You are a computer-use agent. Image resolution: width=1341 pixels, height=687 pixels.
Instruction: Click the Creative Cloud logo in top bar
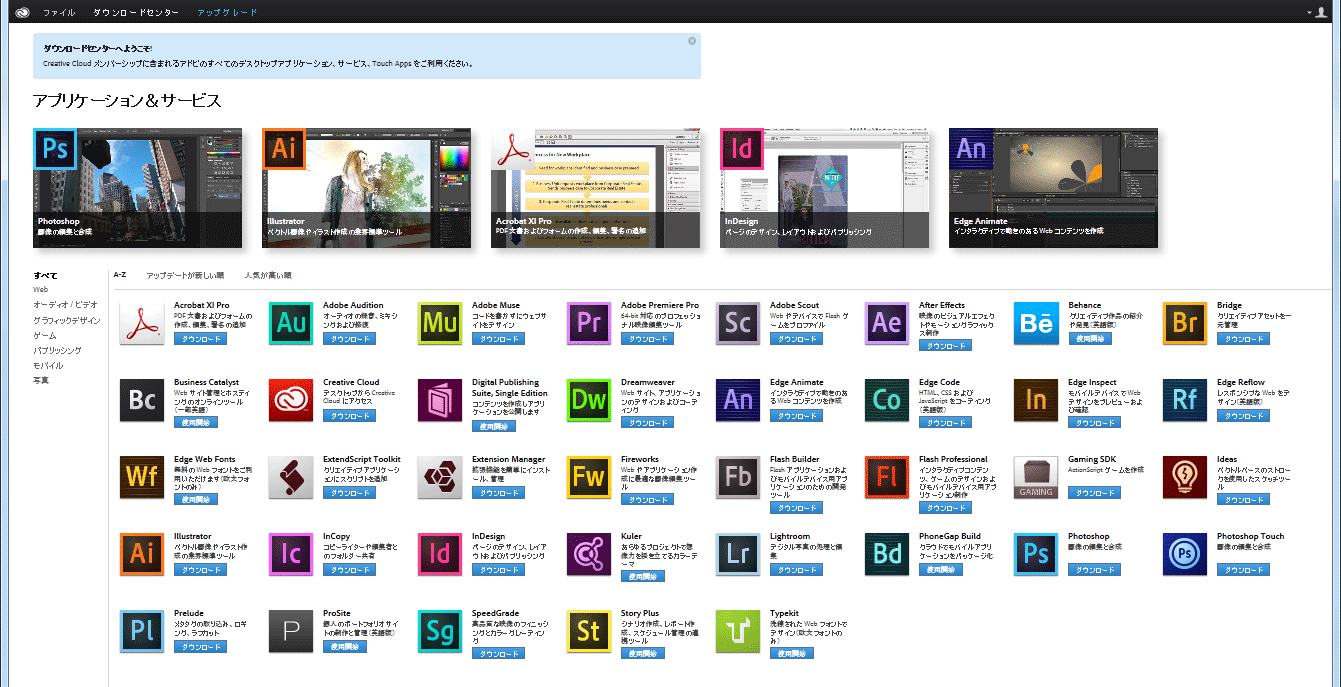(x=23, y=12)
